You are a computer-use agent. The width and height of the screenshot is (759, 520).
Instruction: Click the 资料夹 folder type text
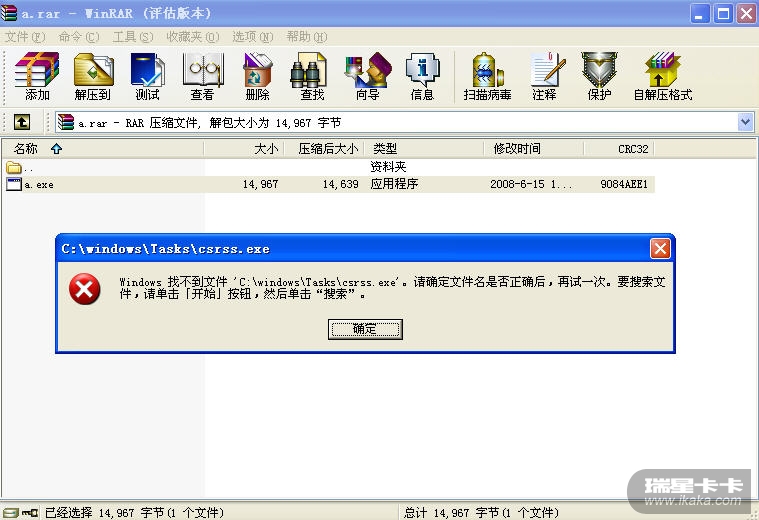tap(388, 167)
